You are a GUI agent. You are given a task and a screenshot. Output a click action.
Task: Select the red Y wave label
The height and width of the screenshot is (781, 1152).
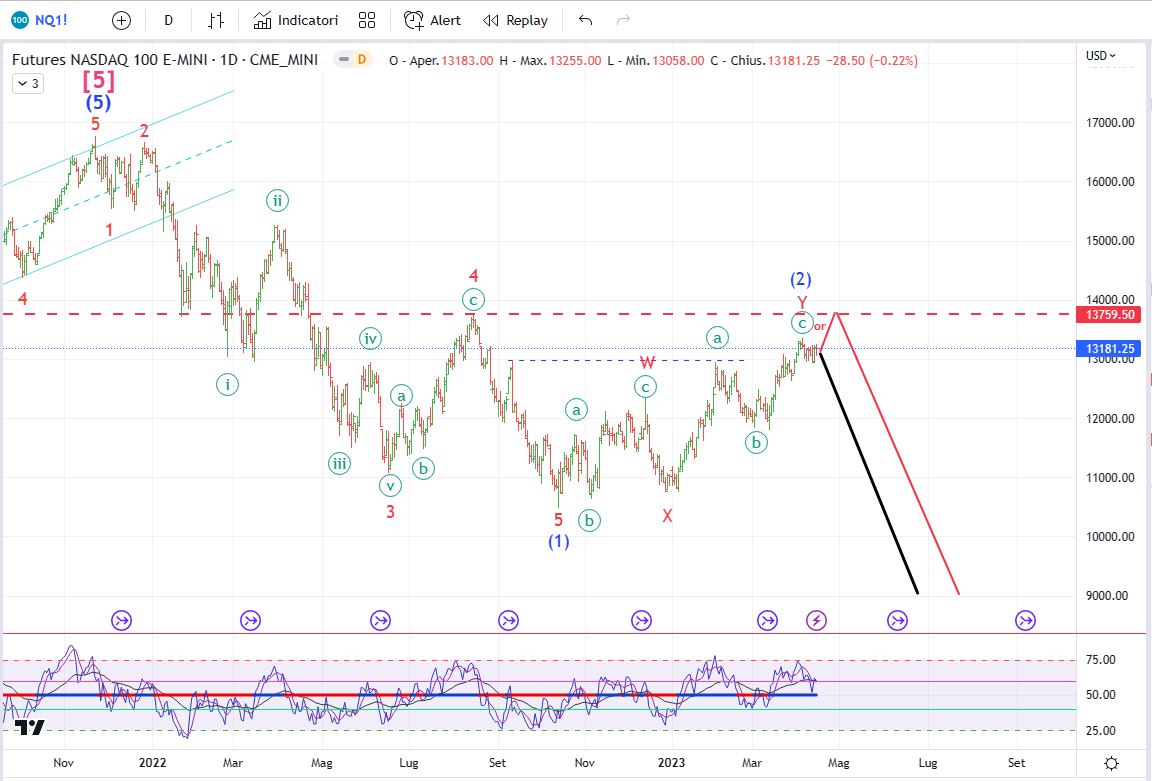(802, 302)
